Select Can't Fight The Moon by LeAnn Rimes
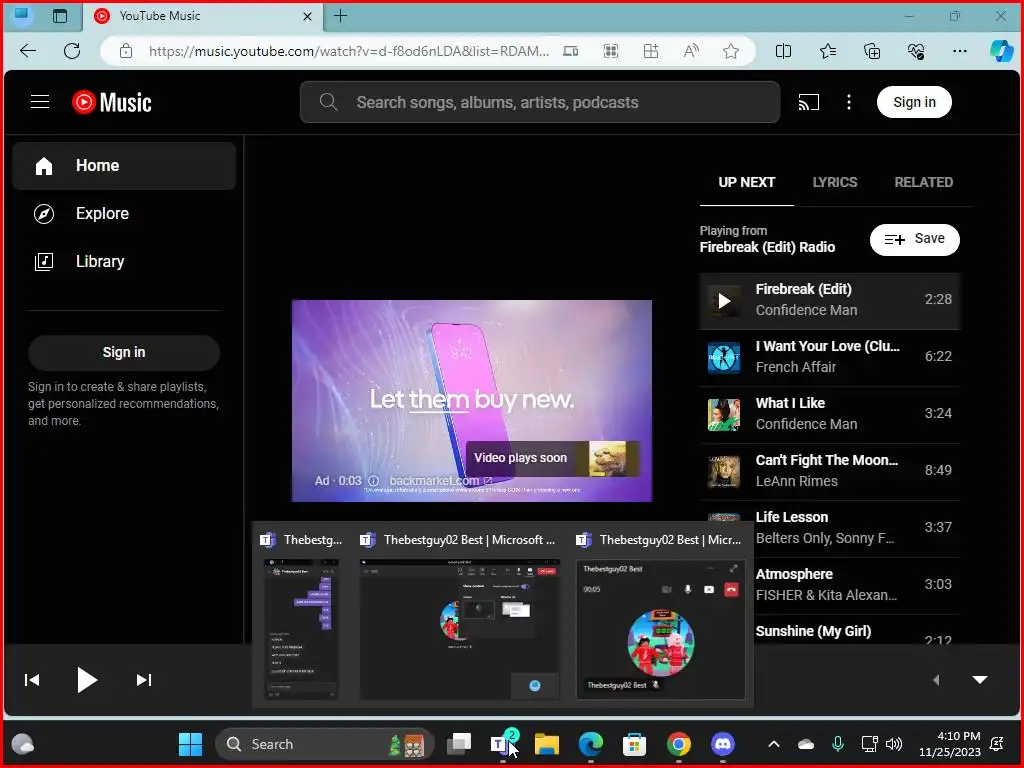This screenshot has height=768, width=1024. pyautogui.click(x=829, y=471)
